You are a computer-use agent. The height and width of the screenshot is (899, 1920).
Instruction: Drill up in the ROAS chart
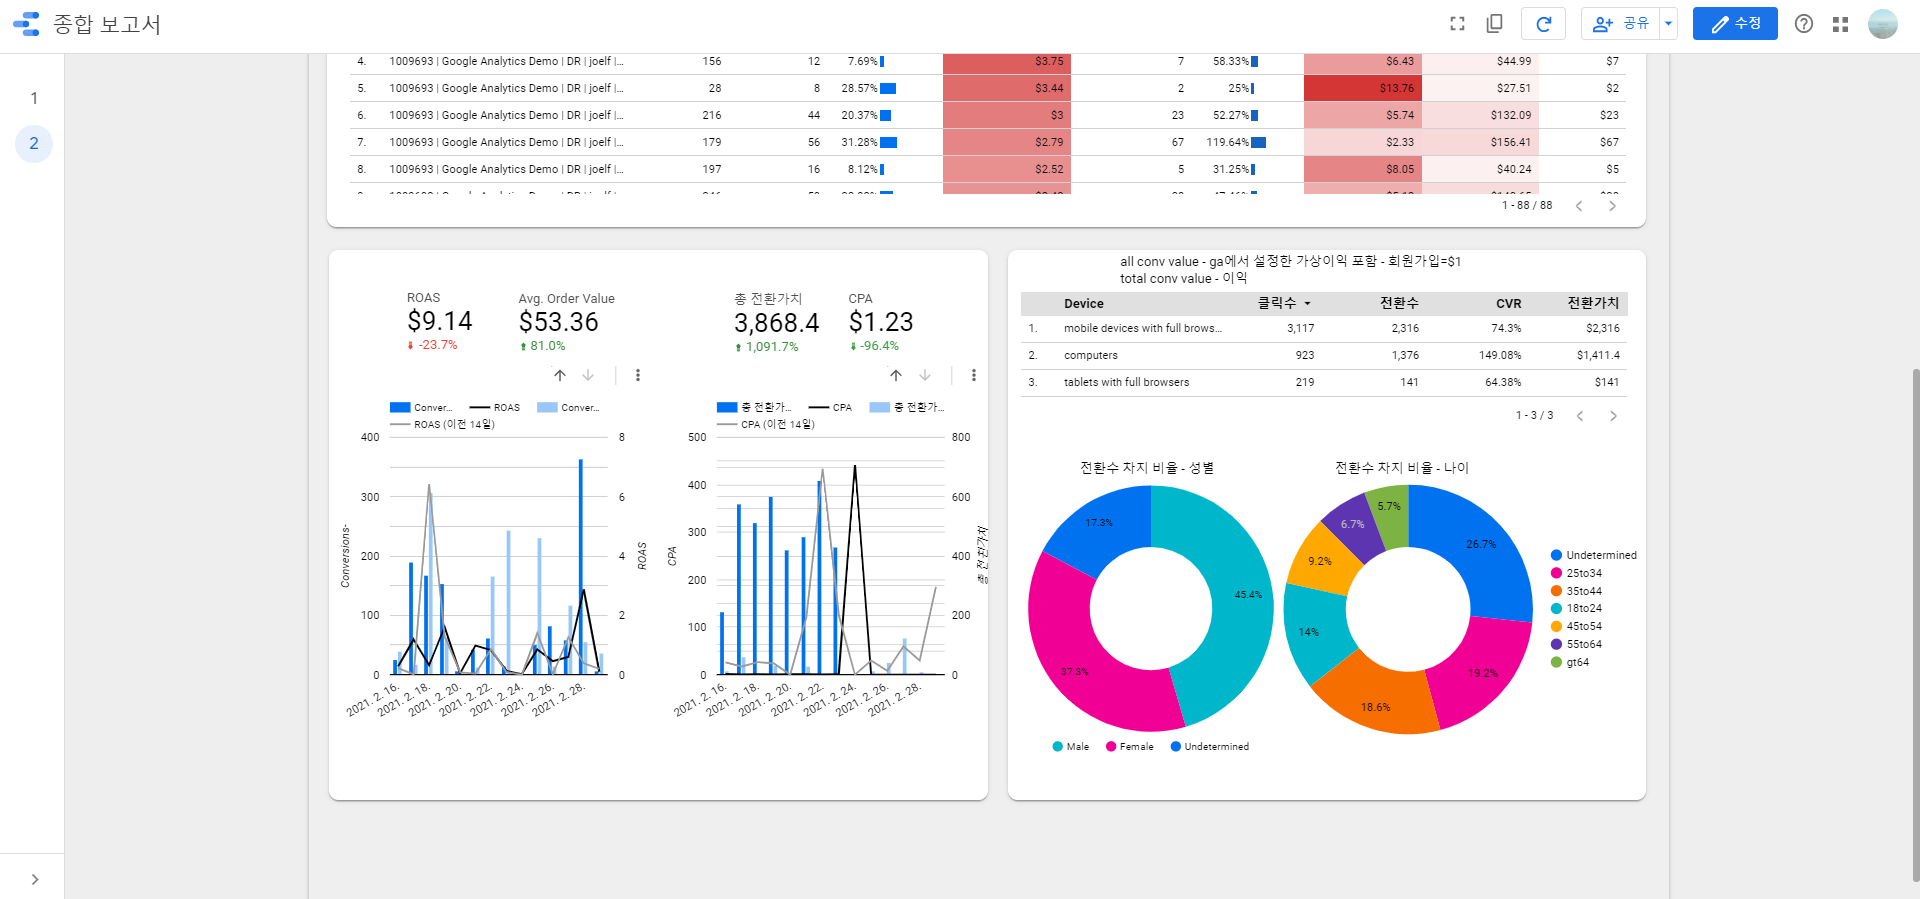coord(560,376)
